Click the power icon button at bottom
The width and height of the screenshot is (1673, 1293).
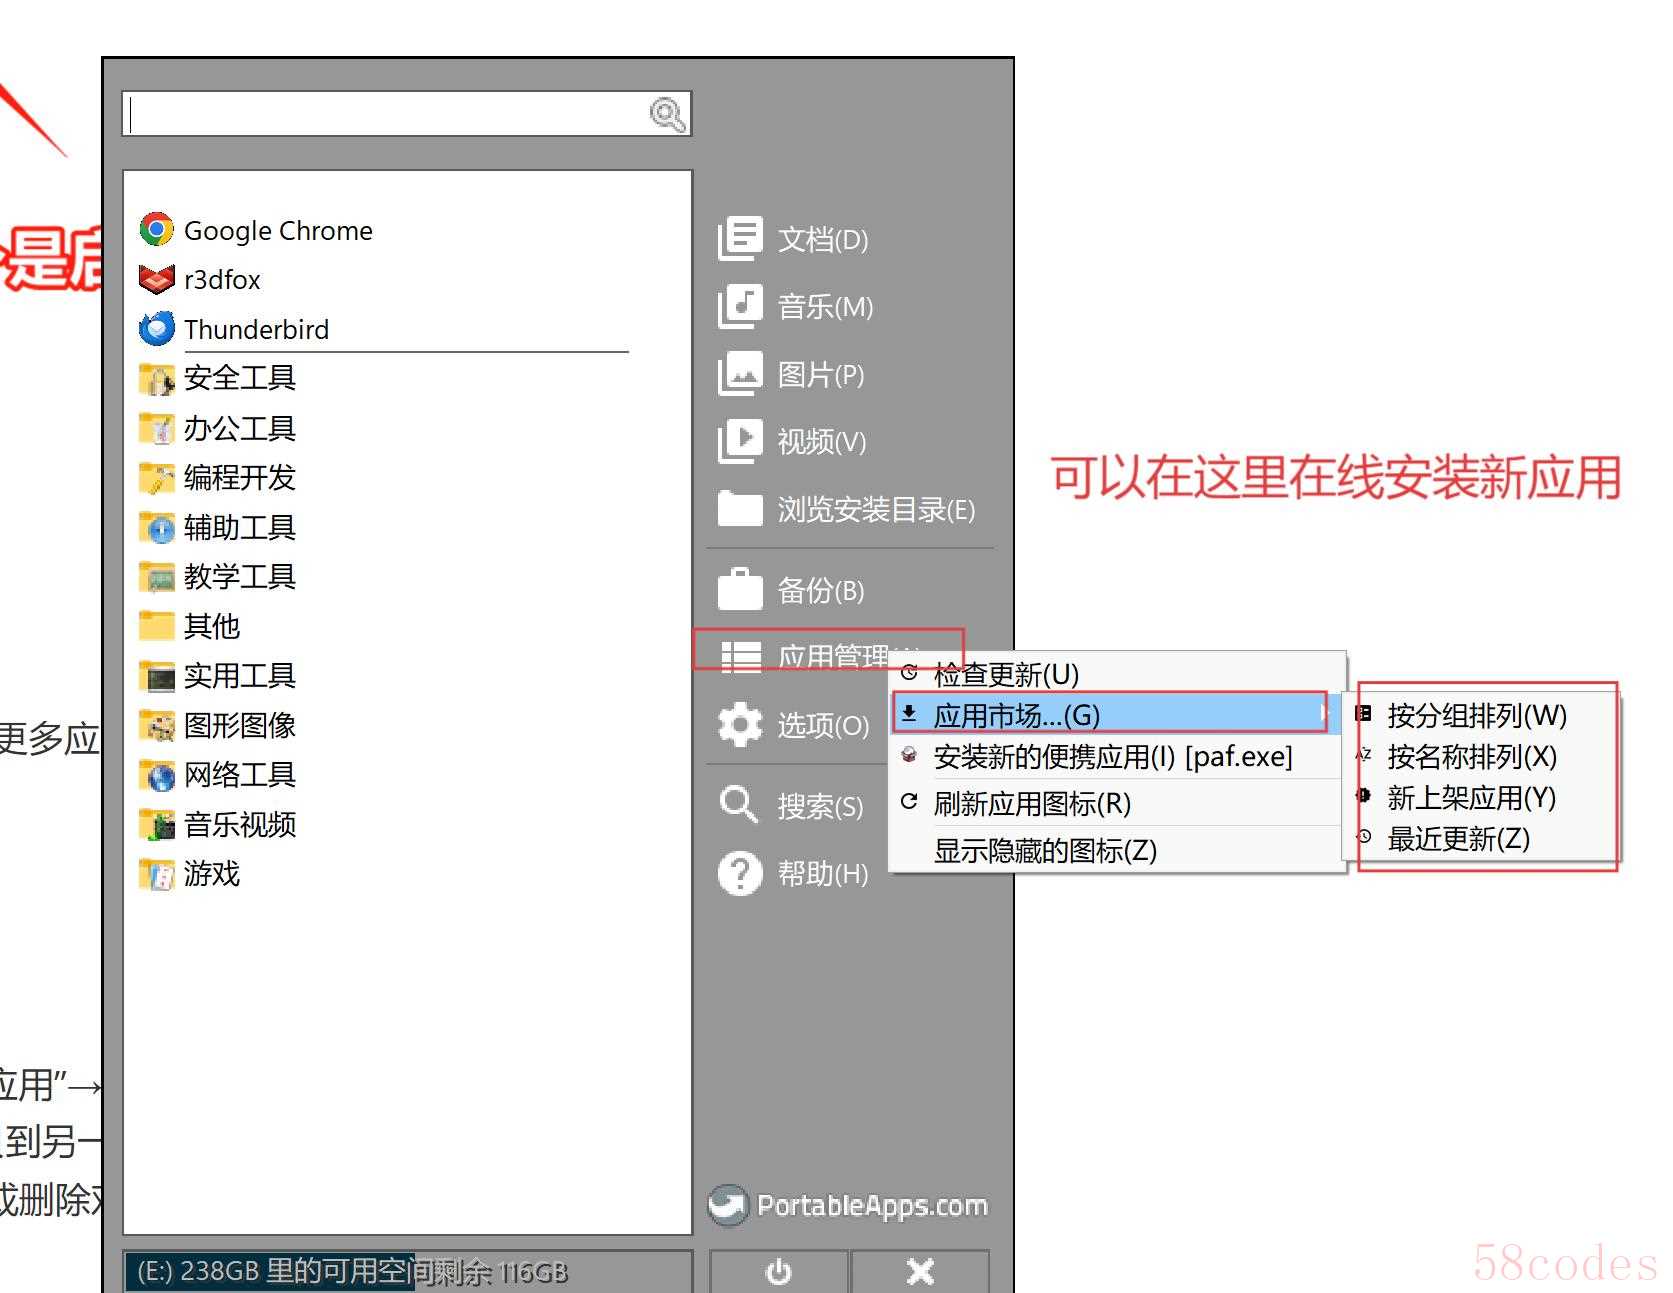[778, 1271]
